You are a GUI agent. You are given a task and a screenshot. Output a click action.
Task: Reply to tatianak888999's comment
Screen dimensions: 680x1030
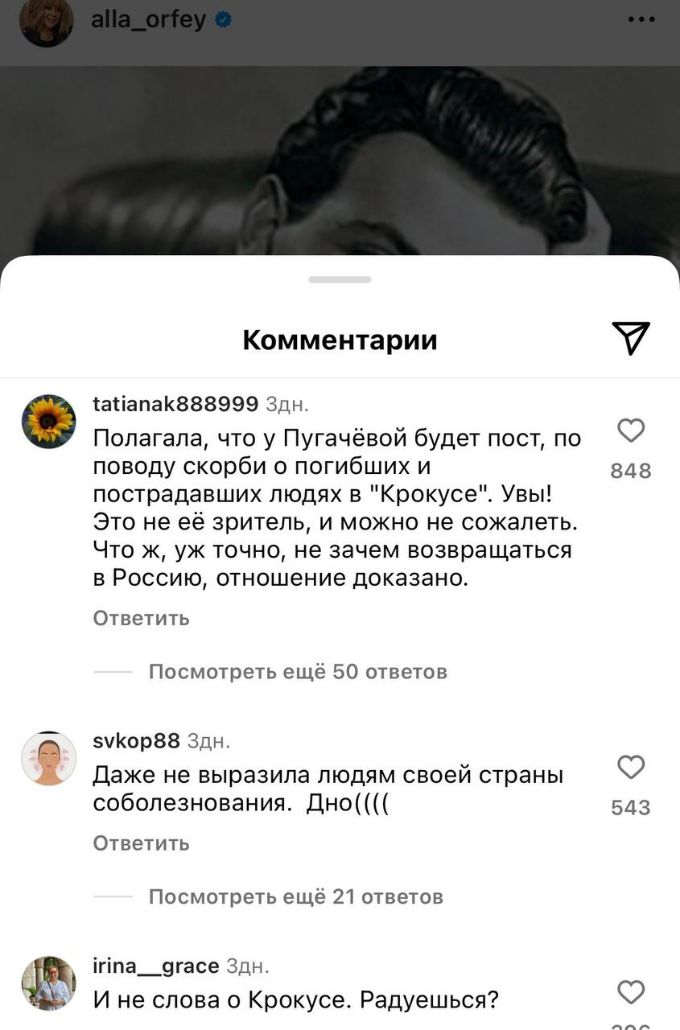(141, 618)
